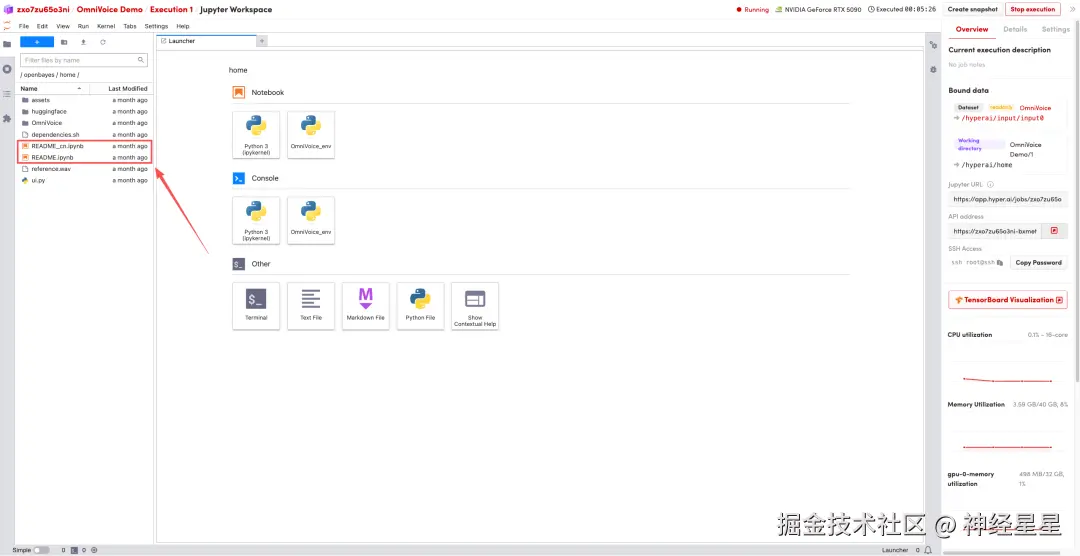Open Show Contextual Help
This screenshot has width=1080, height=556.
(x=475, y=306)
